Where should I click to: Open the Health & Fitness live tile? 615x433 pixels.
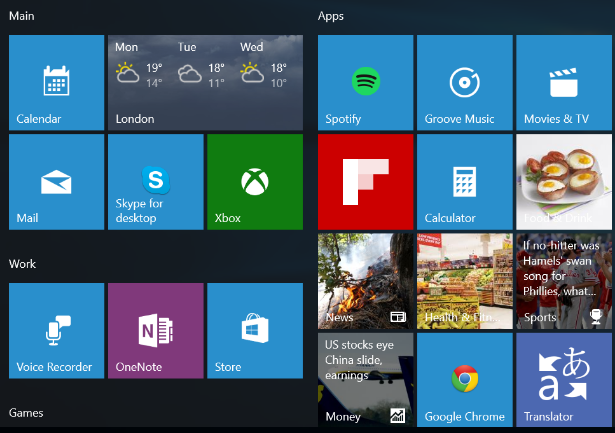click(x=465, y=281)
